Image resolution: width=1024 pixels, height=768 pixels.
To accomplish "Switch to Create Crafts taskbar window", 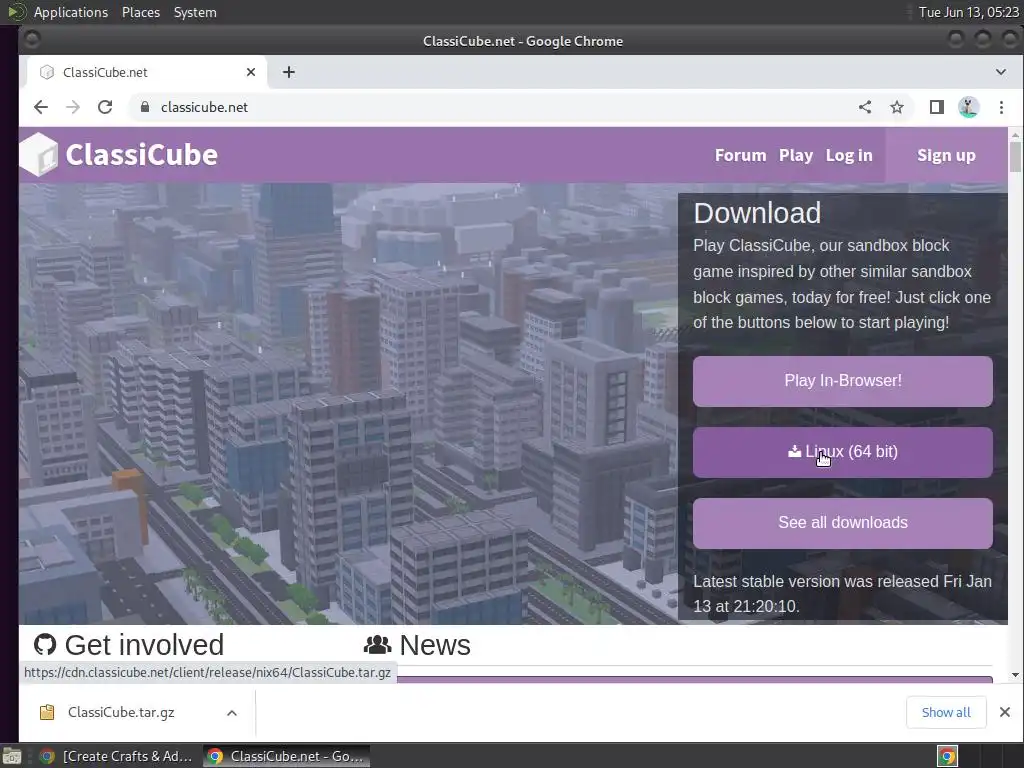I will 116,756.
